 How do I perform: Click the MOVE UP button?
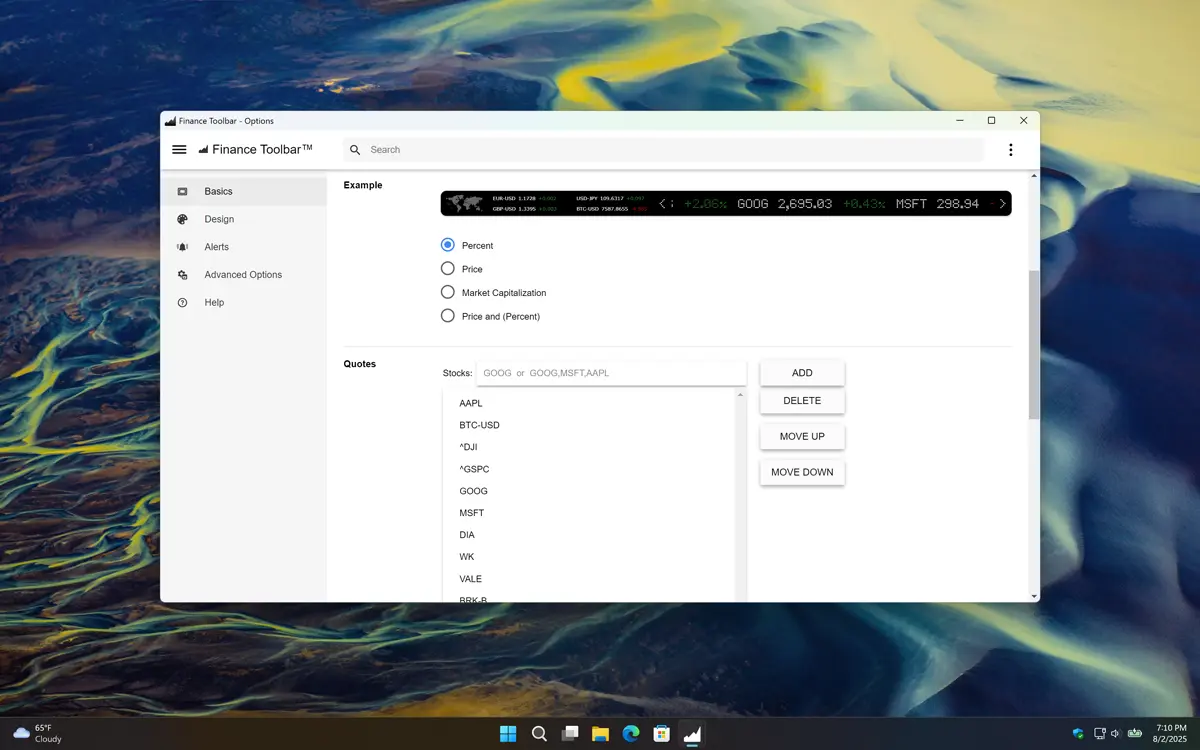[x=802, y=437]
